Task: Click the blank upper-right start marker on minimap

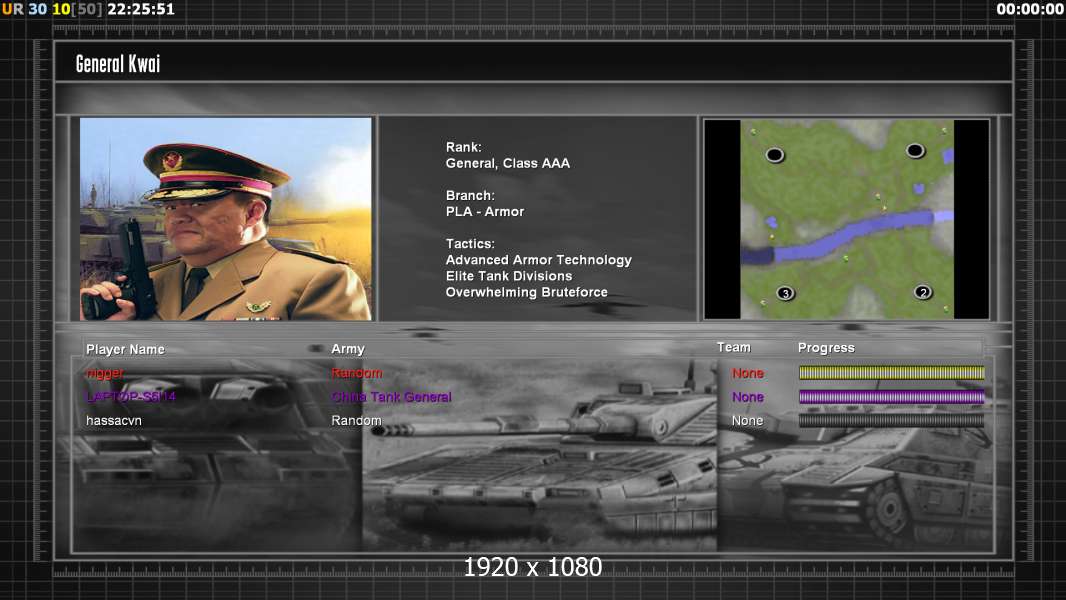Action: (x=915, y=150)
